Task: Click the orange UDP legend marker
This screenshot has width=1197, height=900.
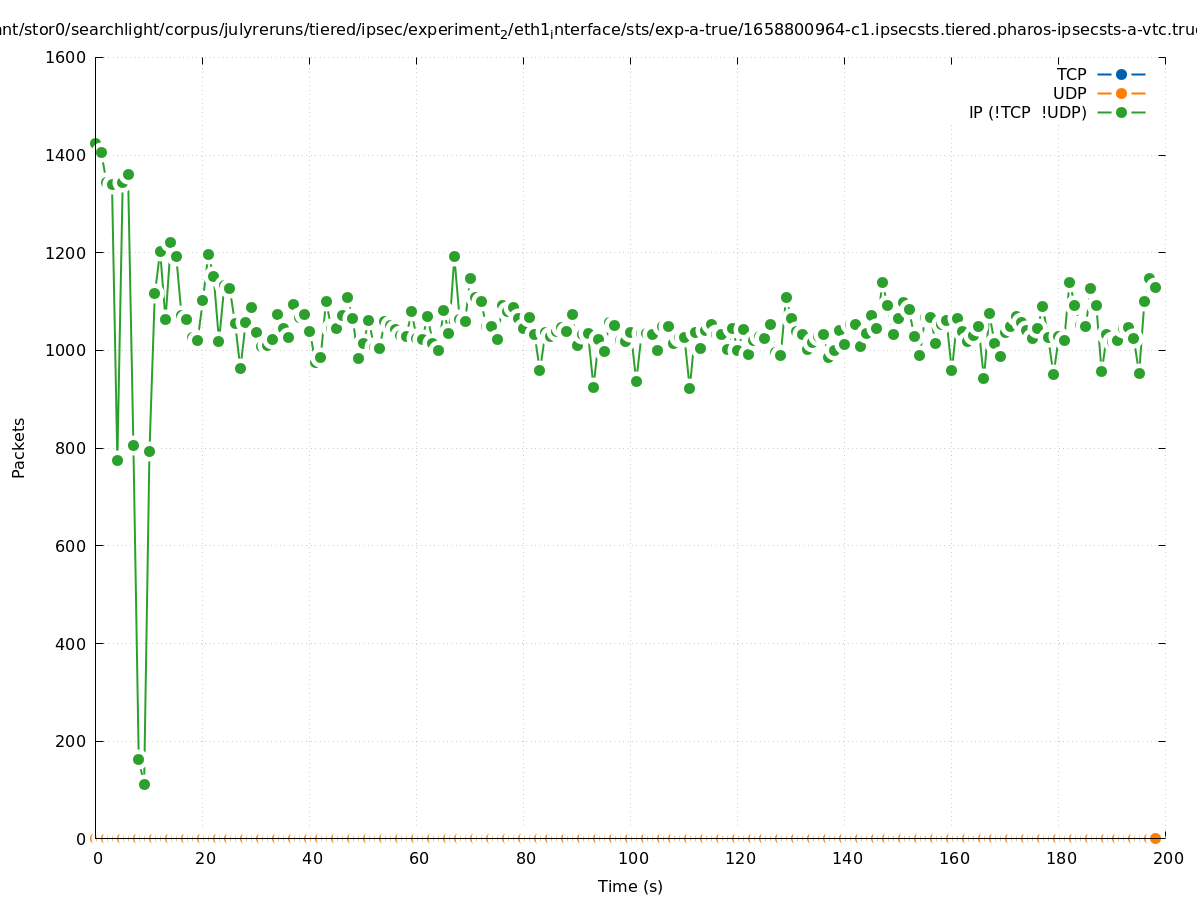Action: [1121, 93]
